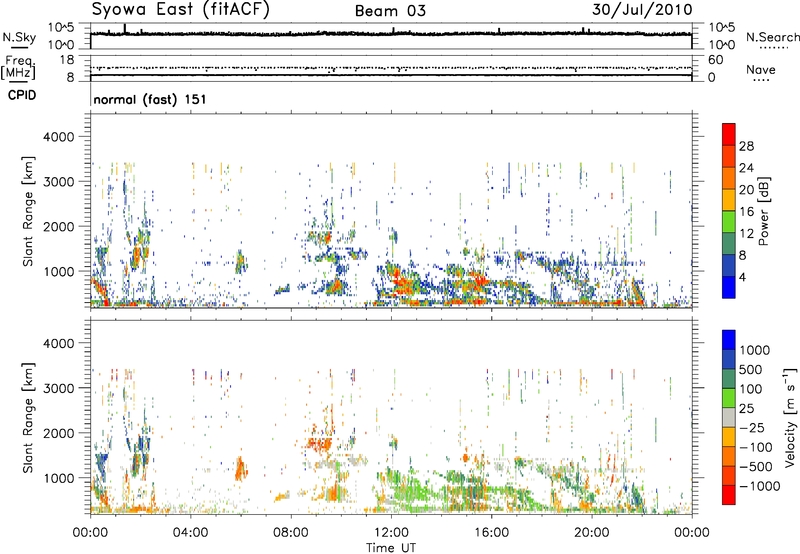Click the '4000' tick on Power panel
The image size is (800, 554).
[58, 137]
